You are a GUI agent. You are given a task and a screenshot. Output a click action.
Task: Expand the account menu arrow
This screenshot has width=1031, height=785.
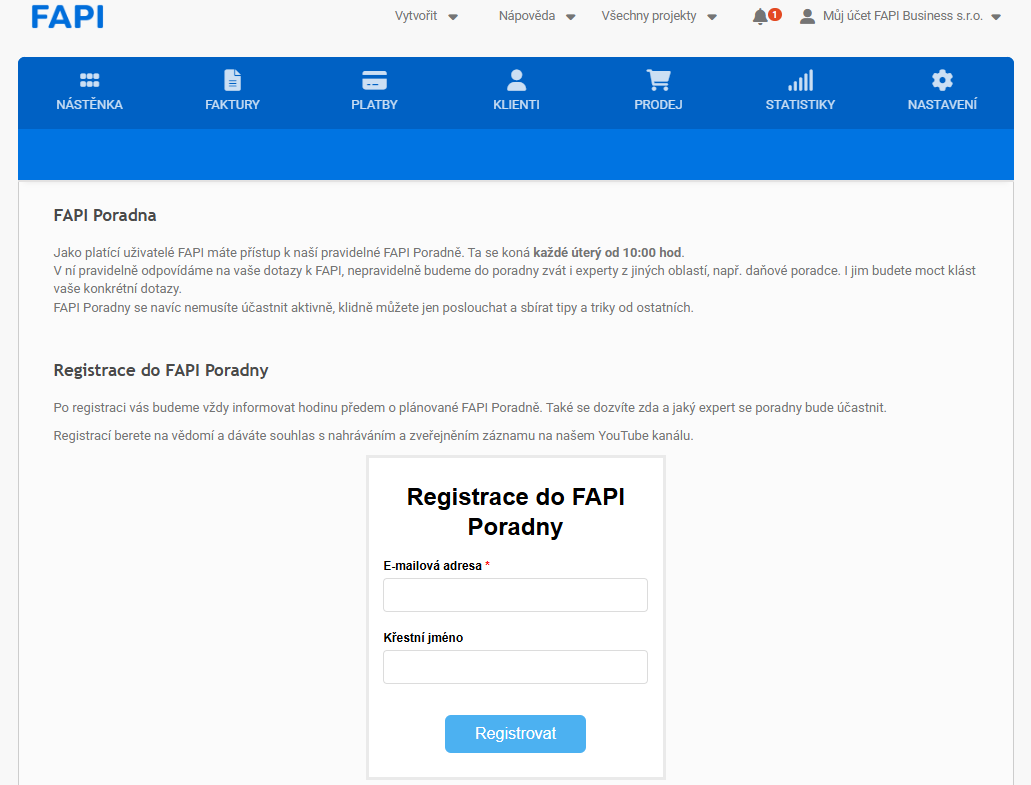[996, 17]
